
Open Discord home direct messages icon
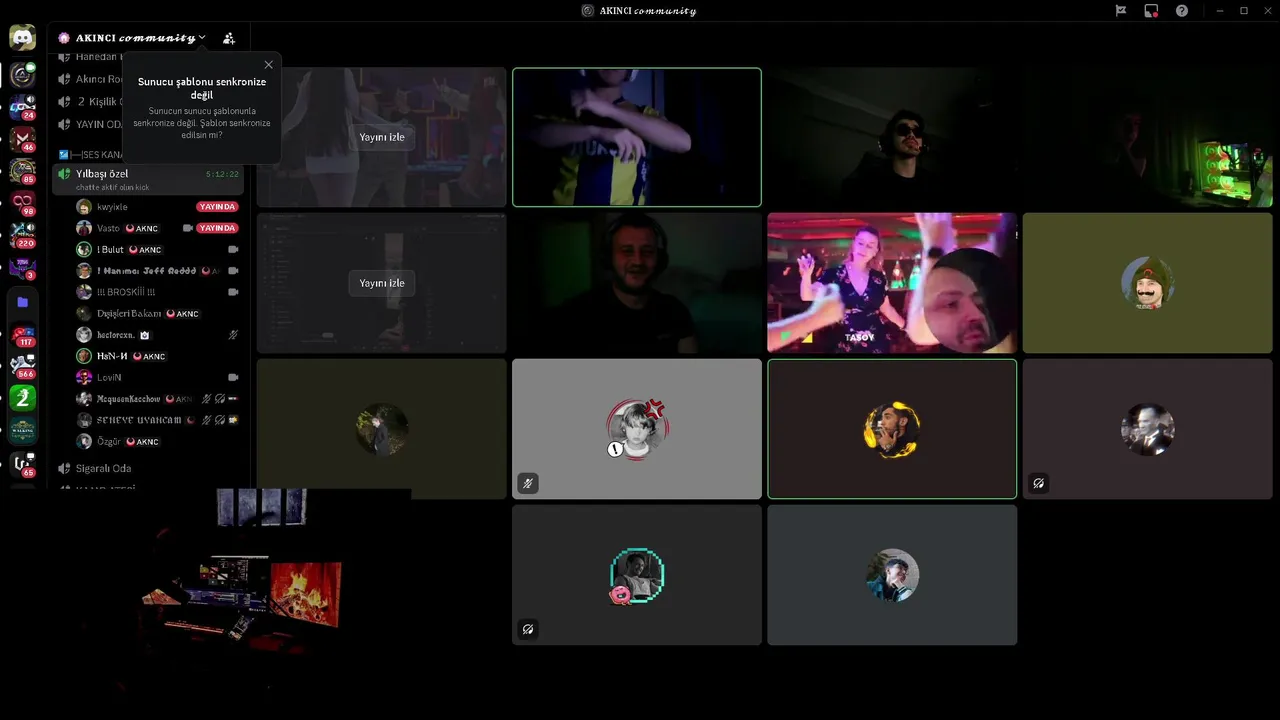coord(22,38)
